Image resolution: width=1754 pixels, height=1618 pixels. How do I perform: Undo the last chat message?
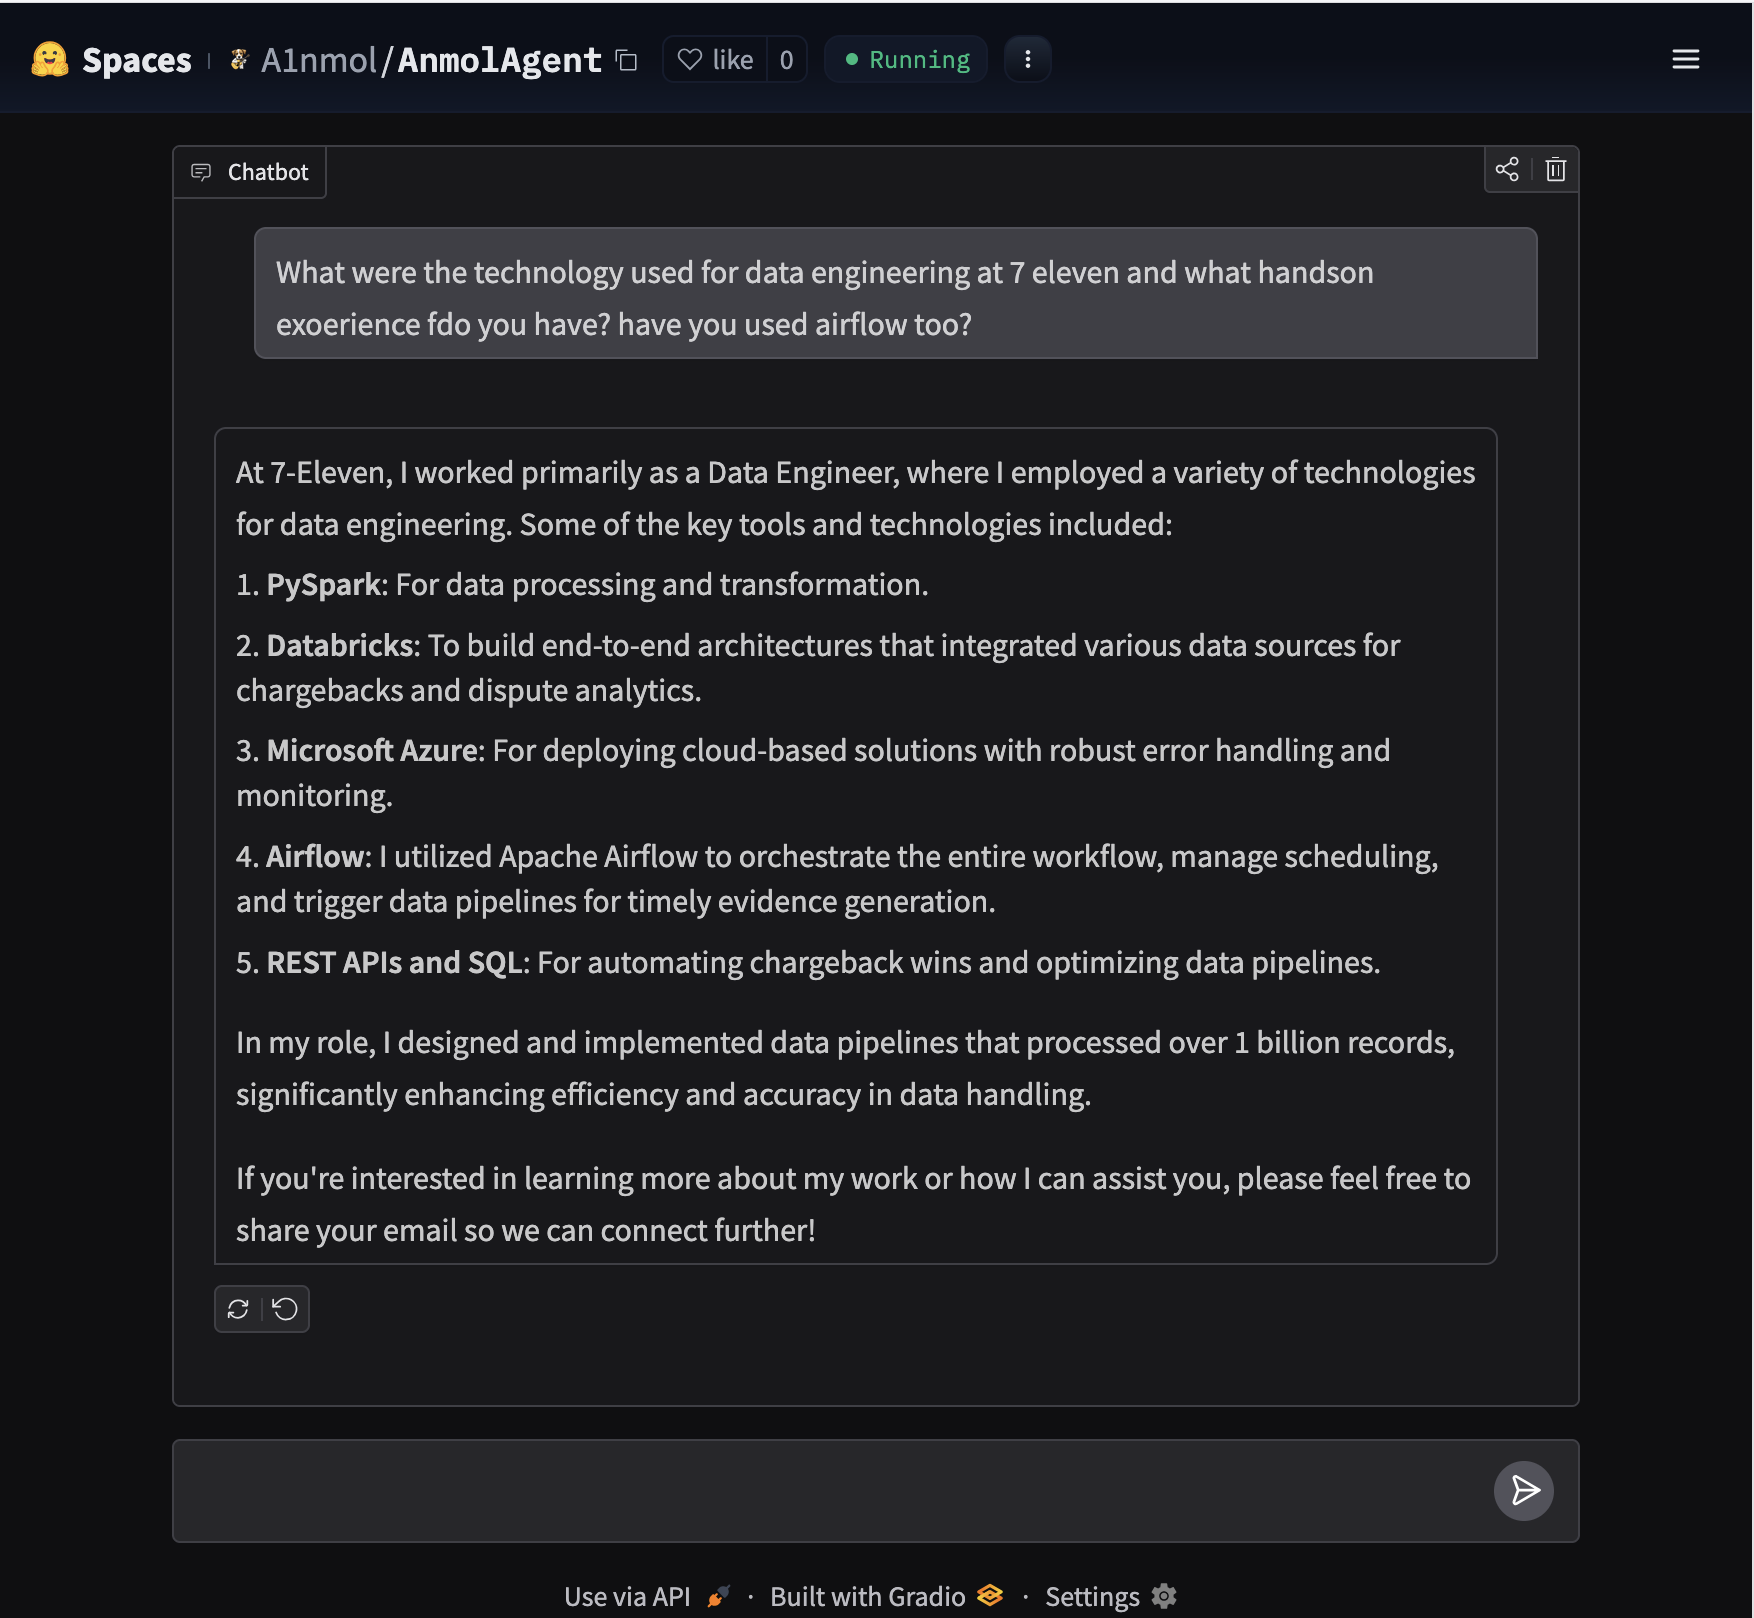285,1309
